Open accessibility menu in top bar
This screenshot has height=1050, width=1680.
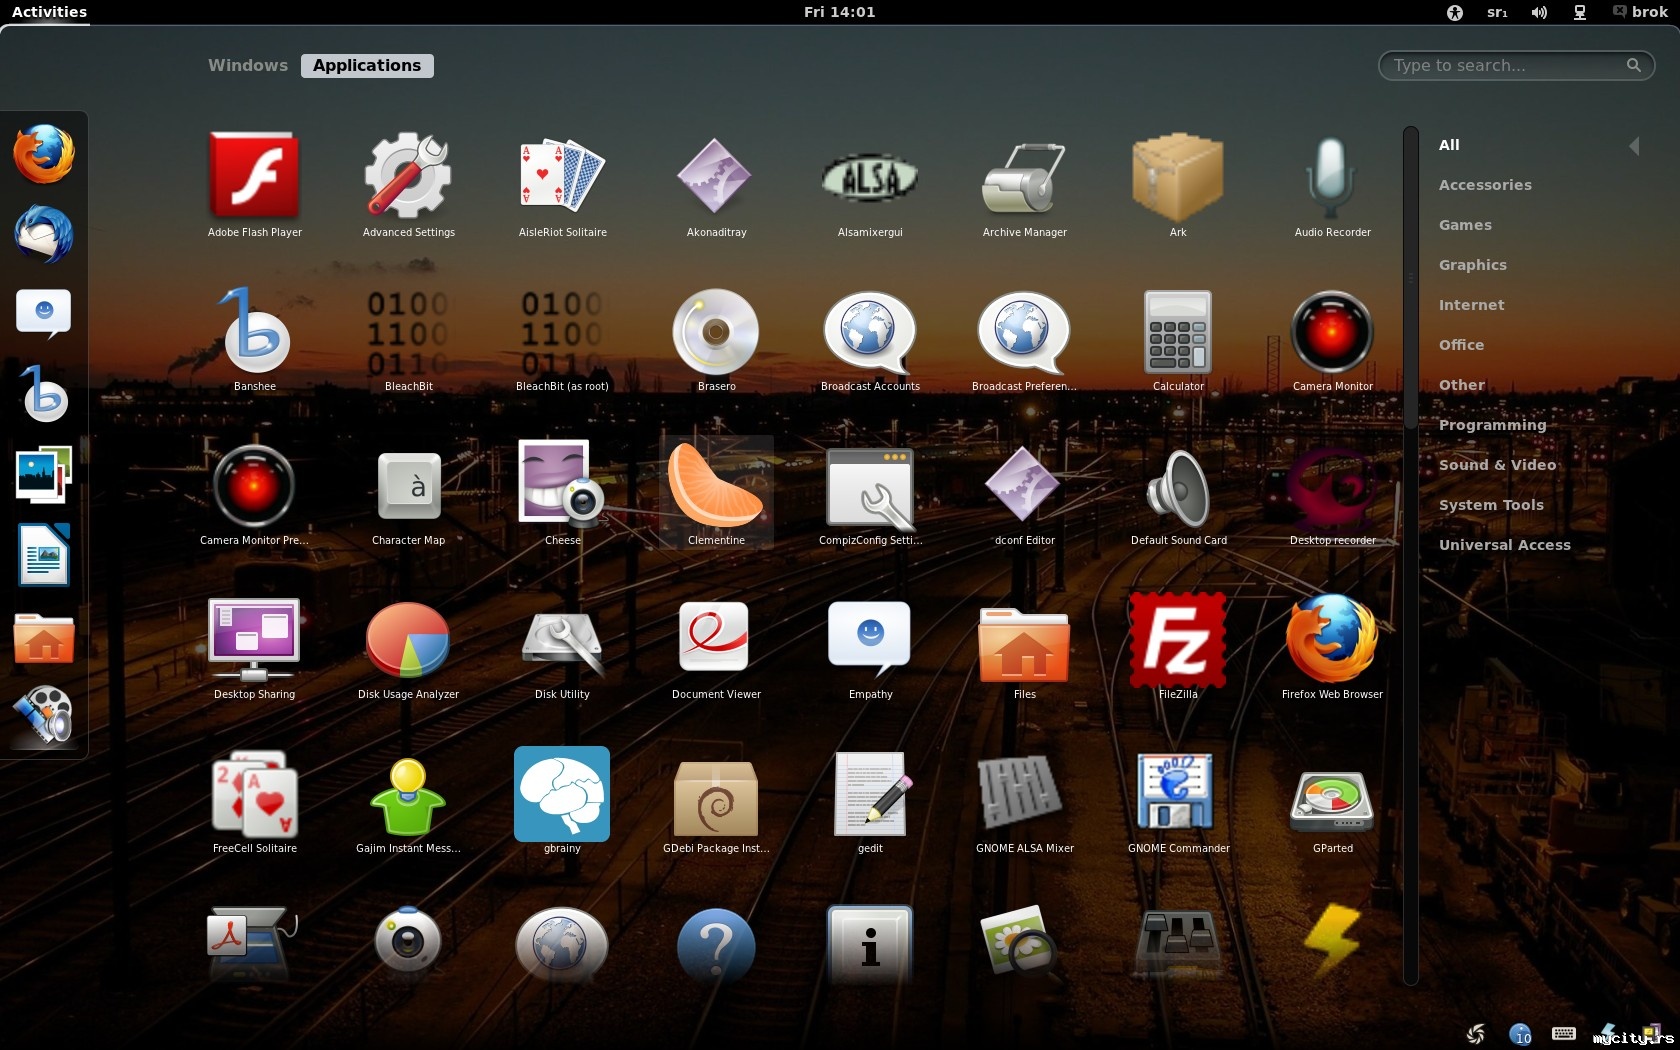(x=1455, y=12)
